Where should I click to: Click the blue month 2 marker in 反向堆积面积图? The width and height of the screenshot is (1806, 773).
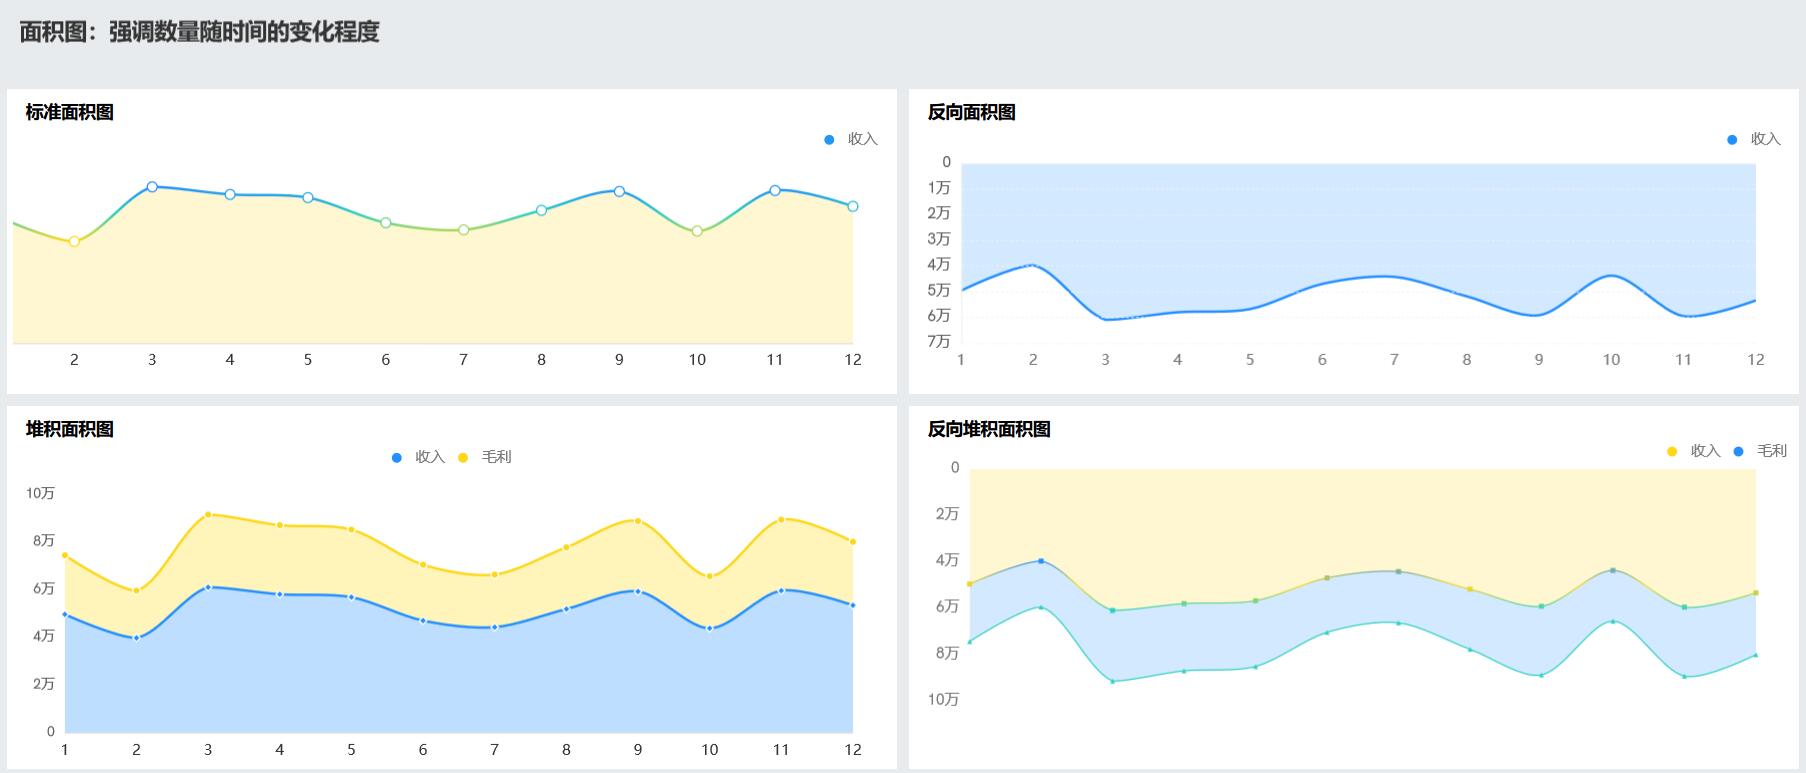[1041, 561]
